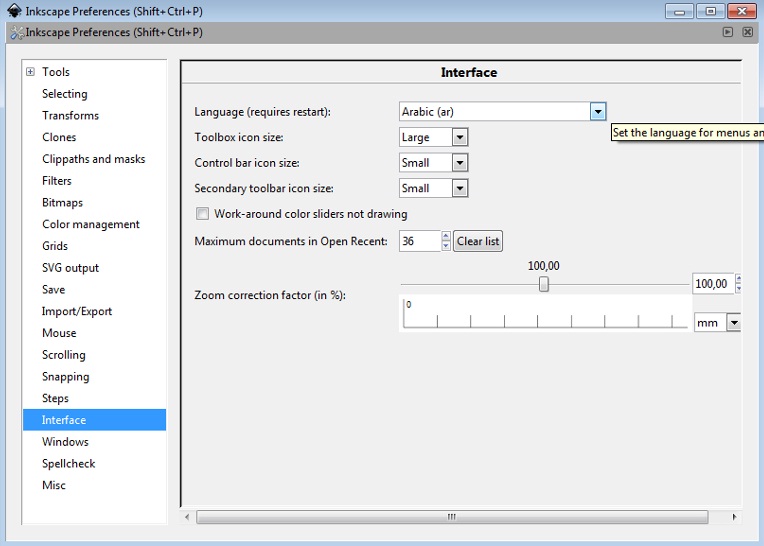Click the Clear list button
Screen dimensions: 764x546
click(478, 241)
